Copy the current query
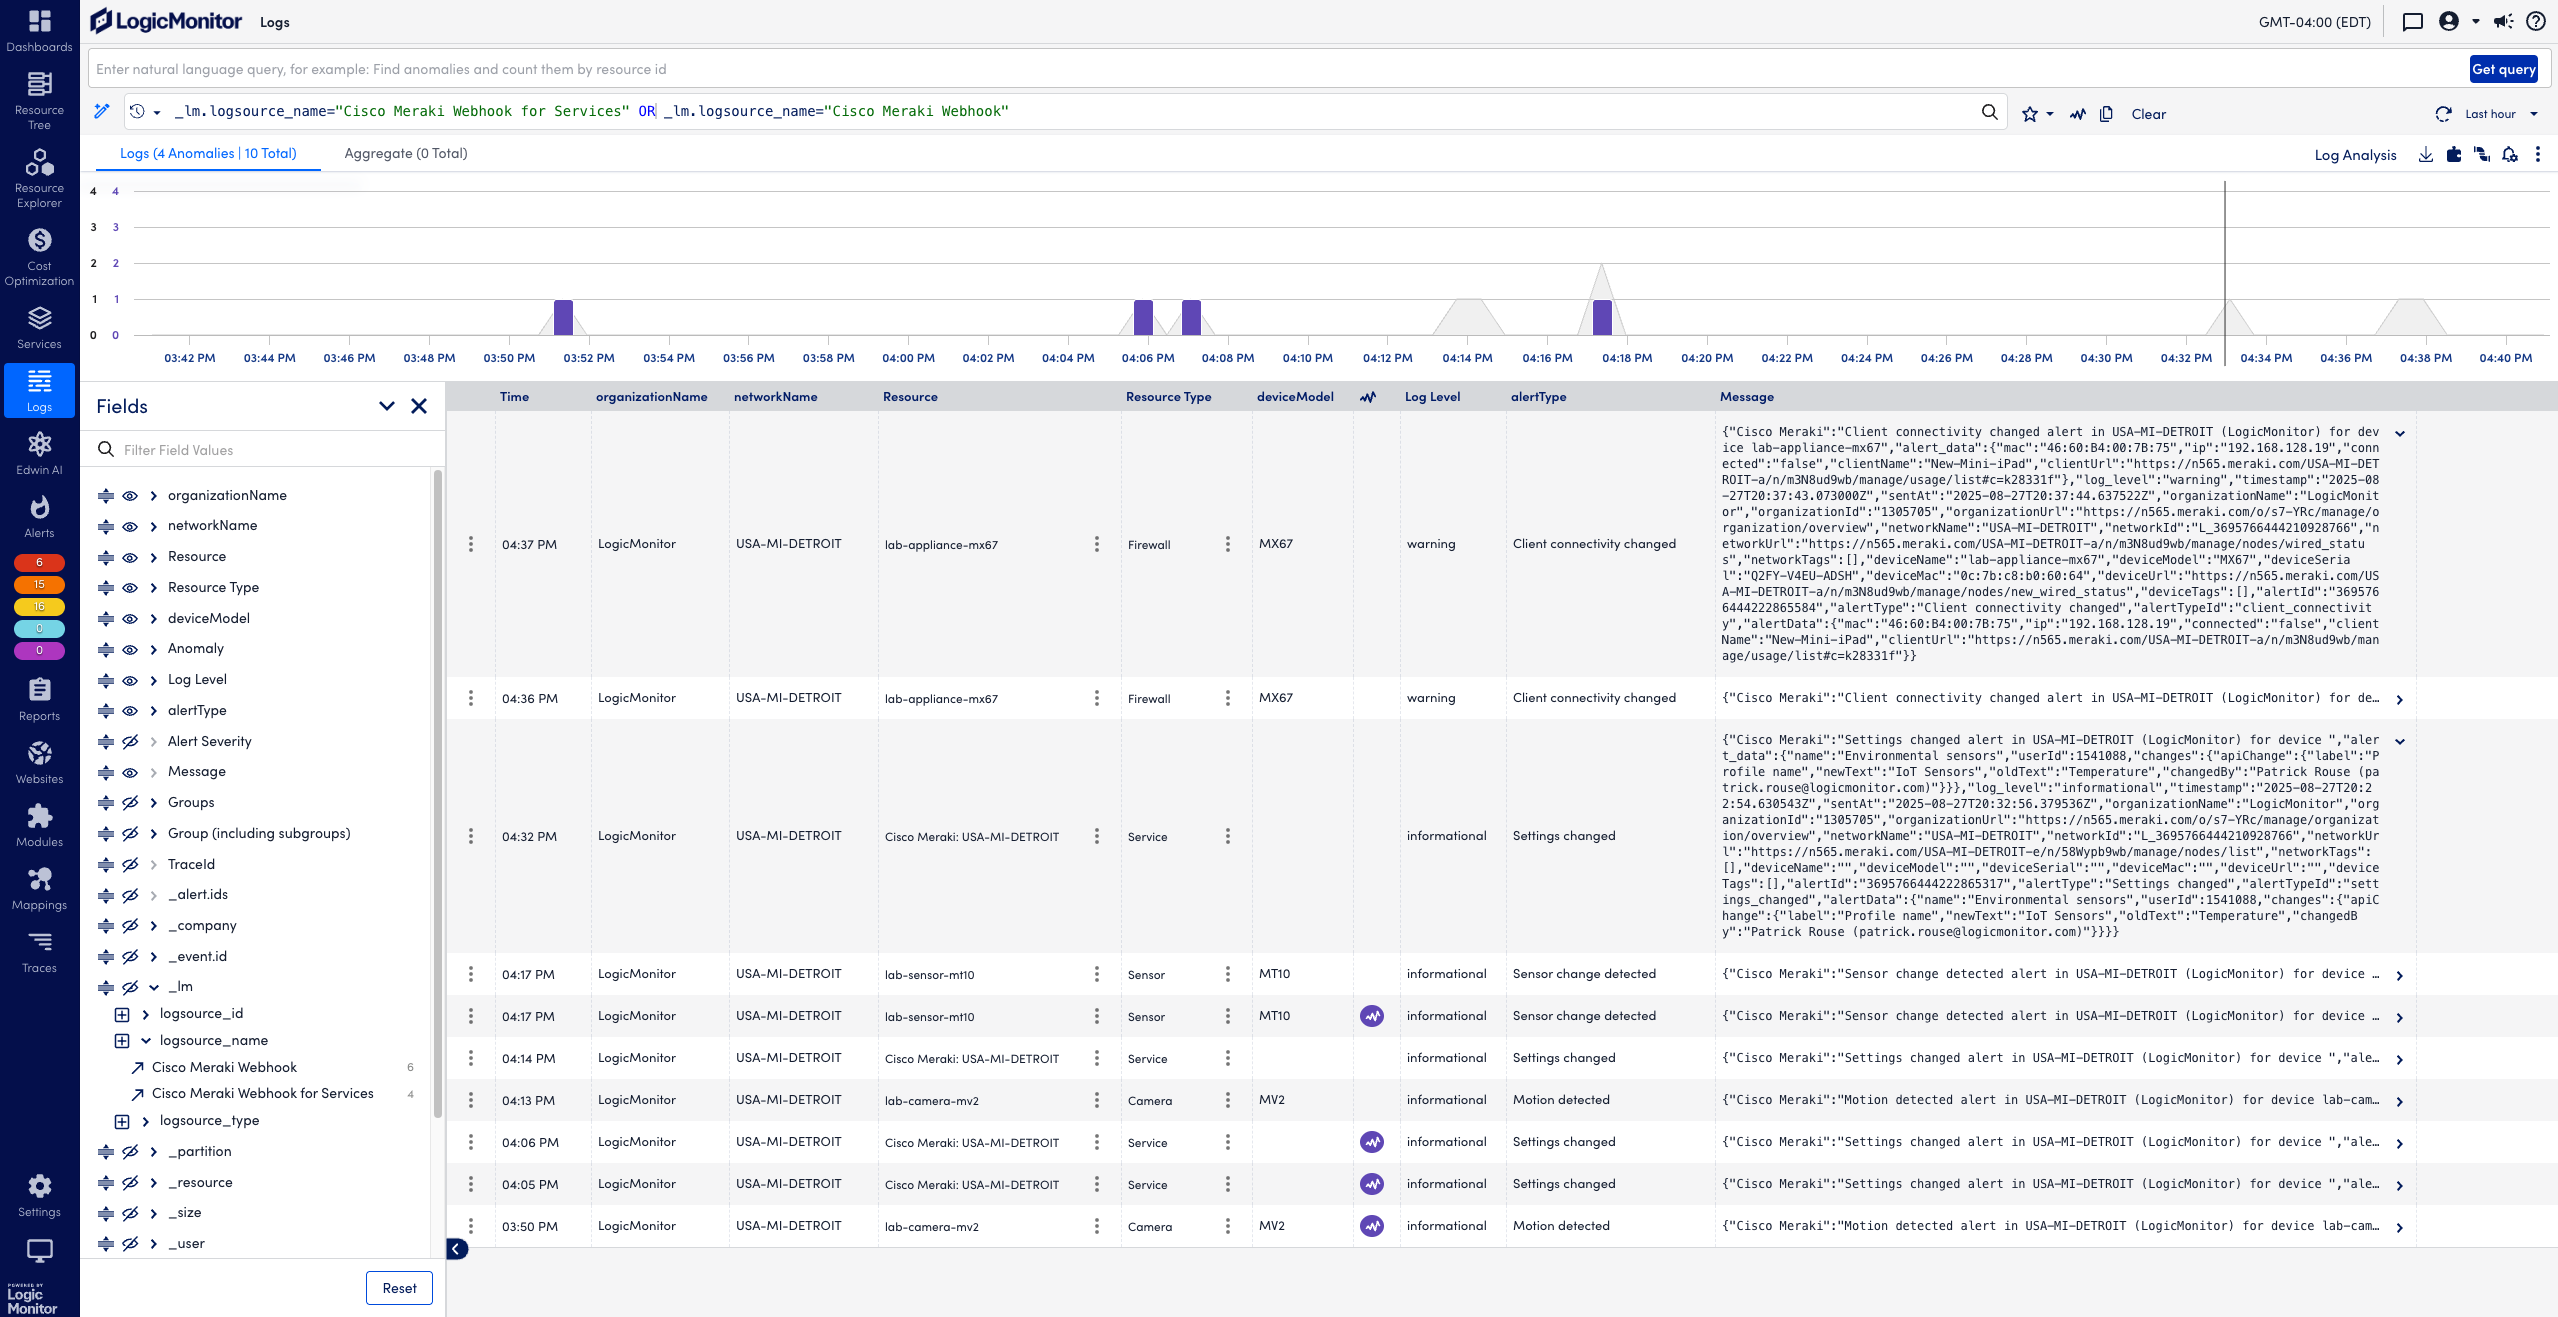 [x=2106, y=113]
